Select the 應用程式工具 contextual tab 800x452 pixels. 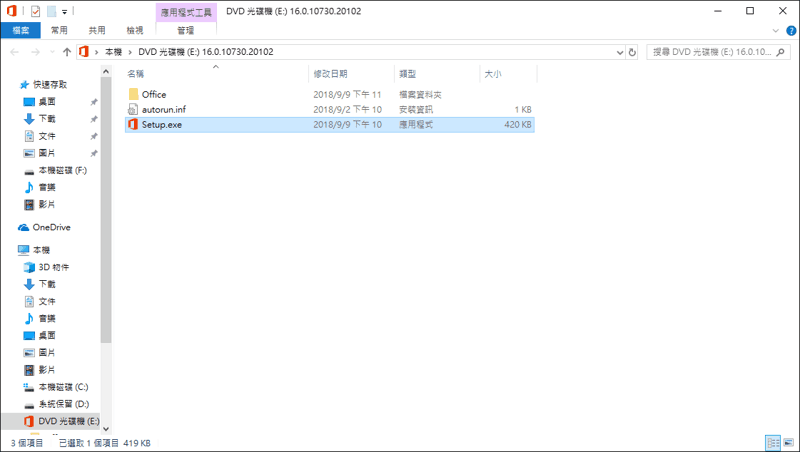click(x=186, y=12)
